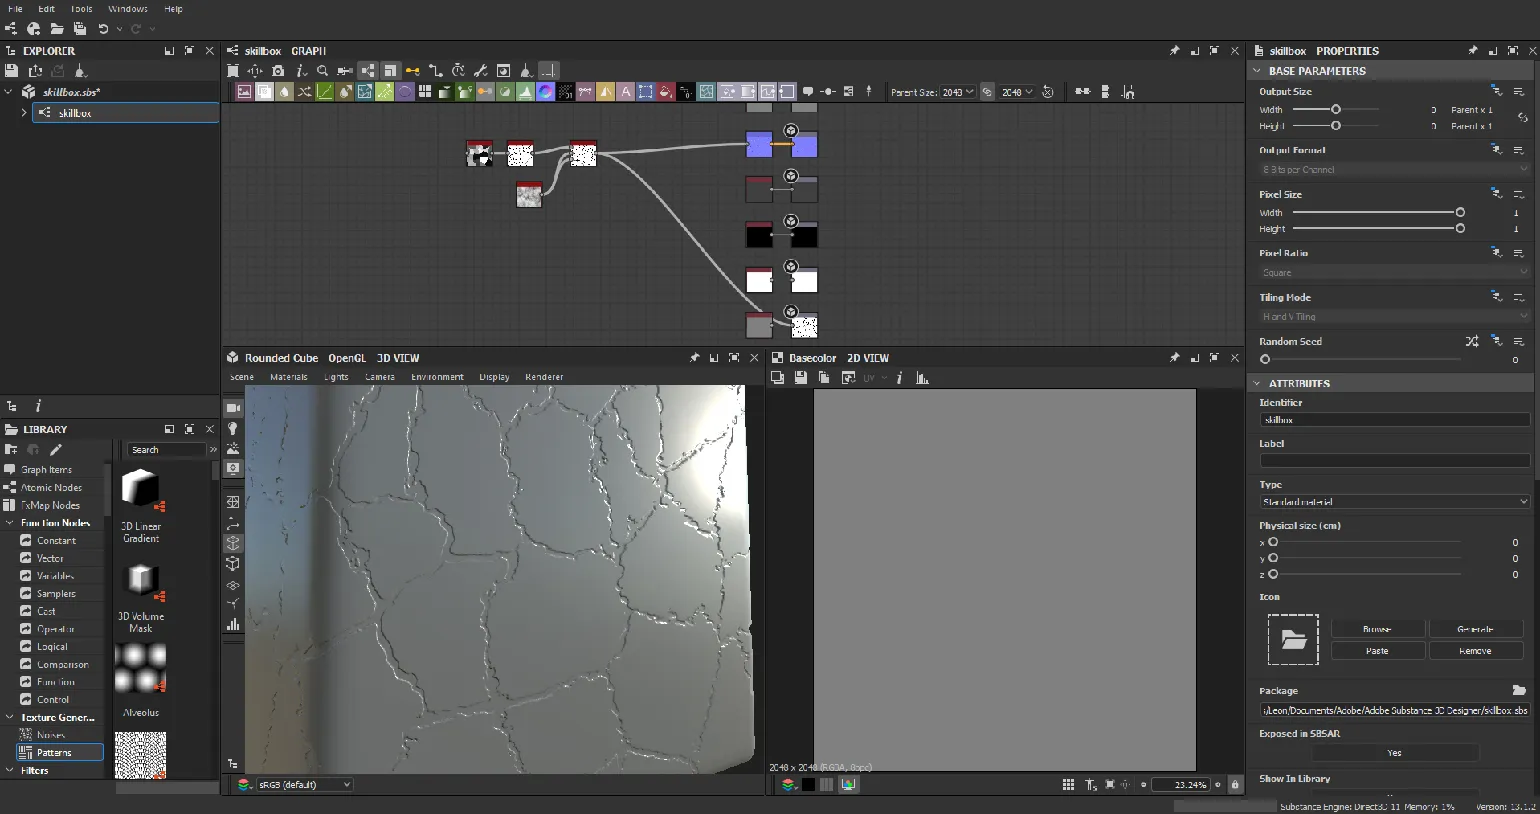This screenshot has width=1540, height=814.
Task: Open the Type dropdown in Attributes
Action: click(x=1394, y=502)
